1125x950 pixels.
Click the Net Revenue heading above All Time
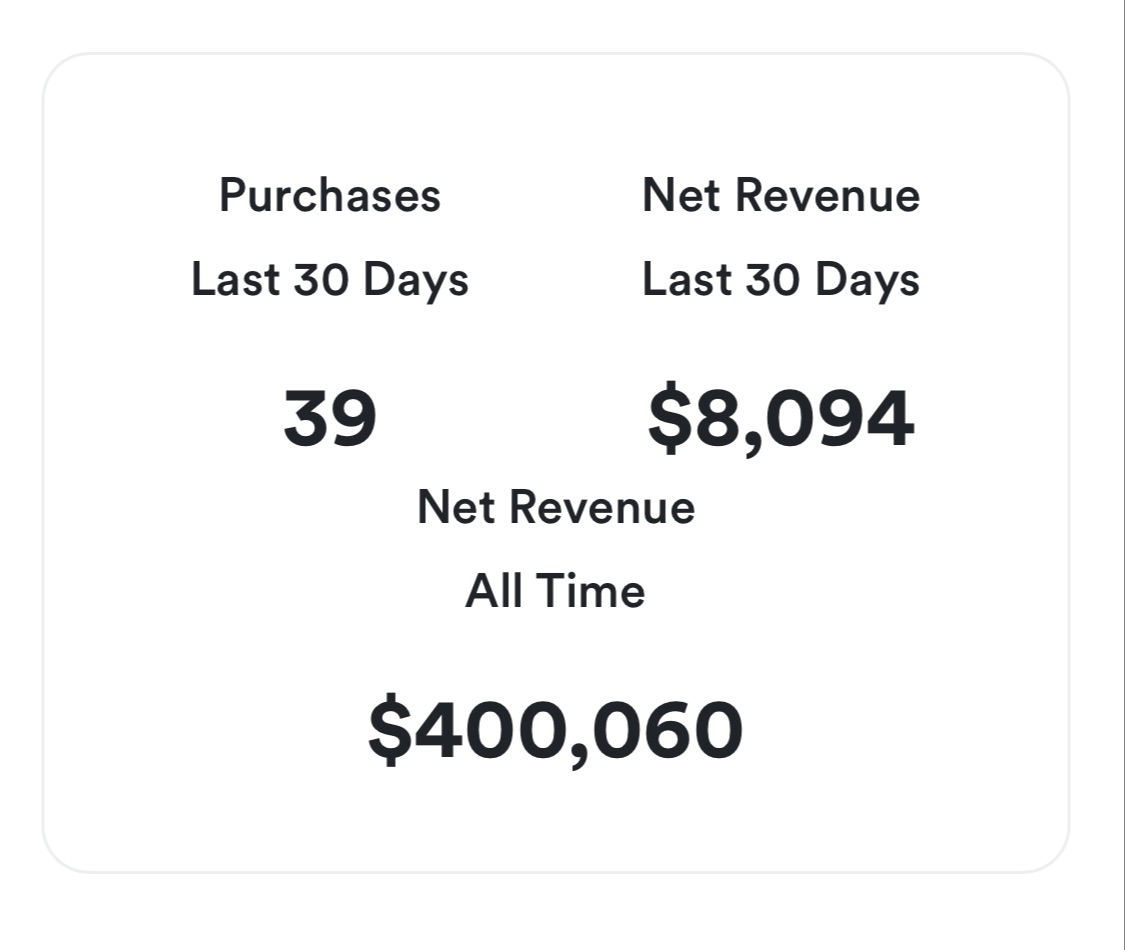(x=556, y=507)
